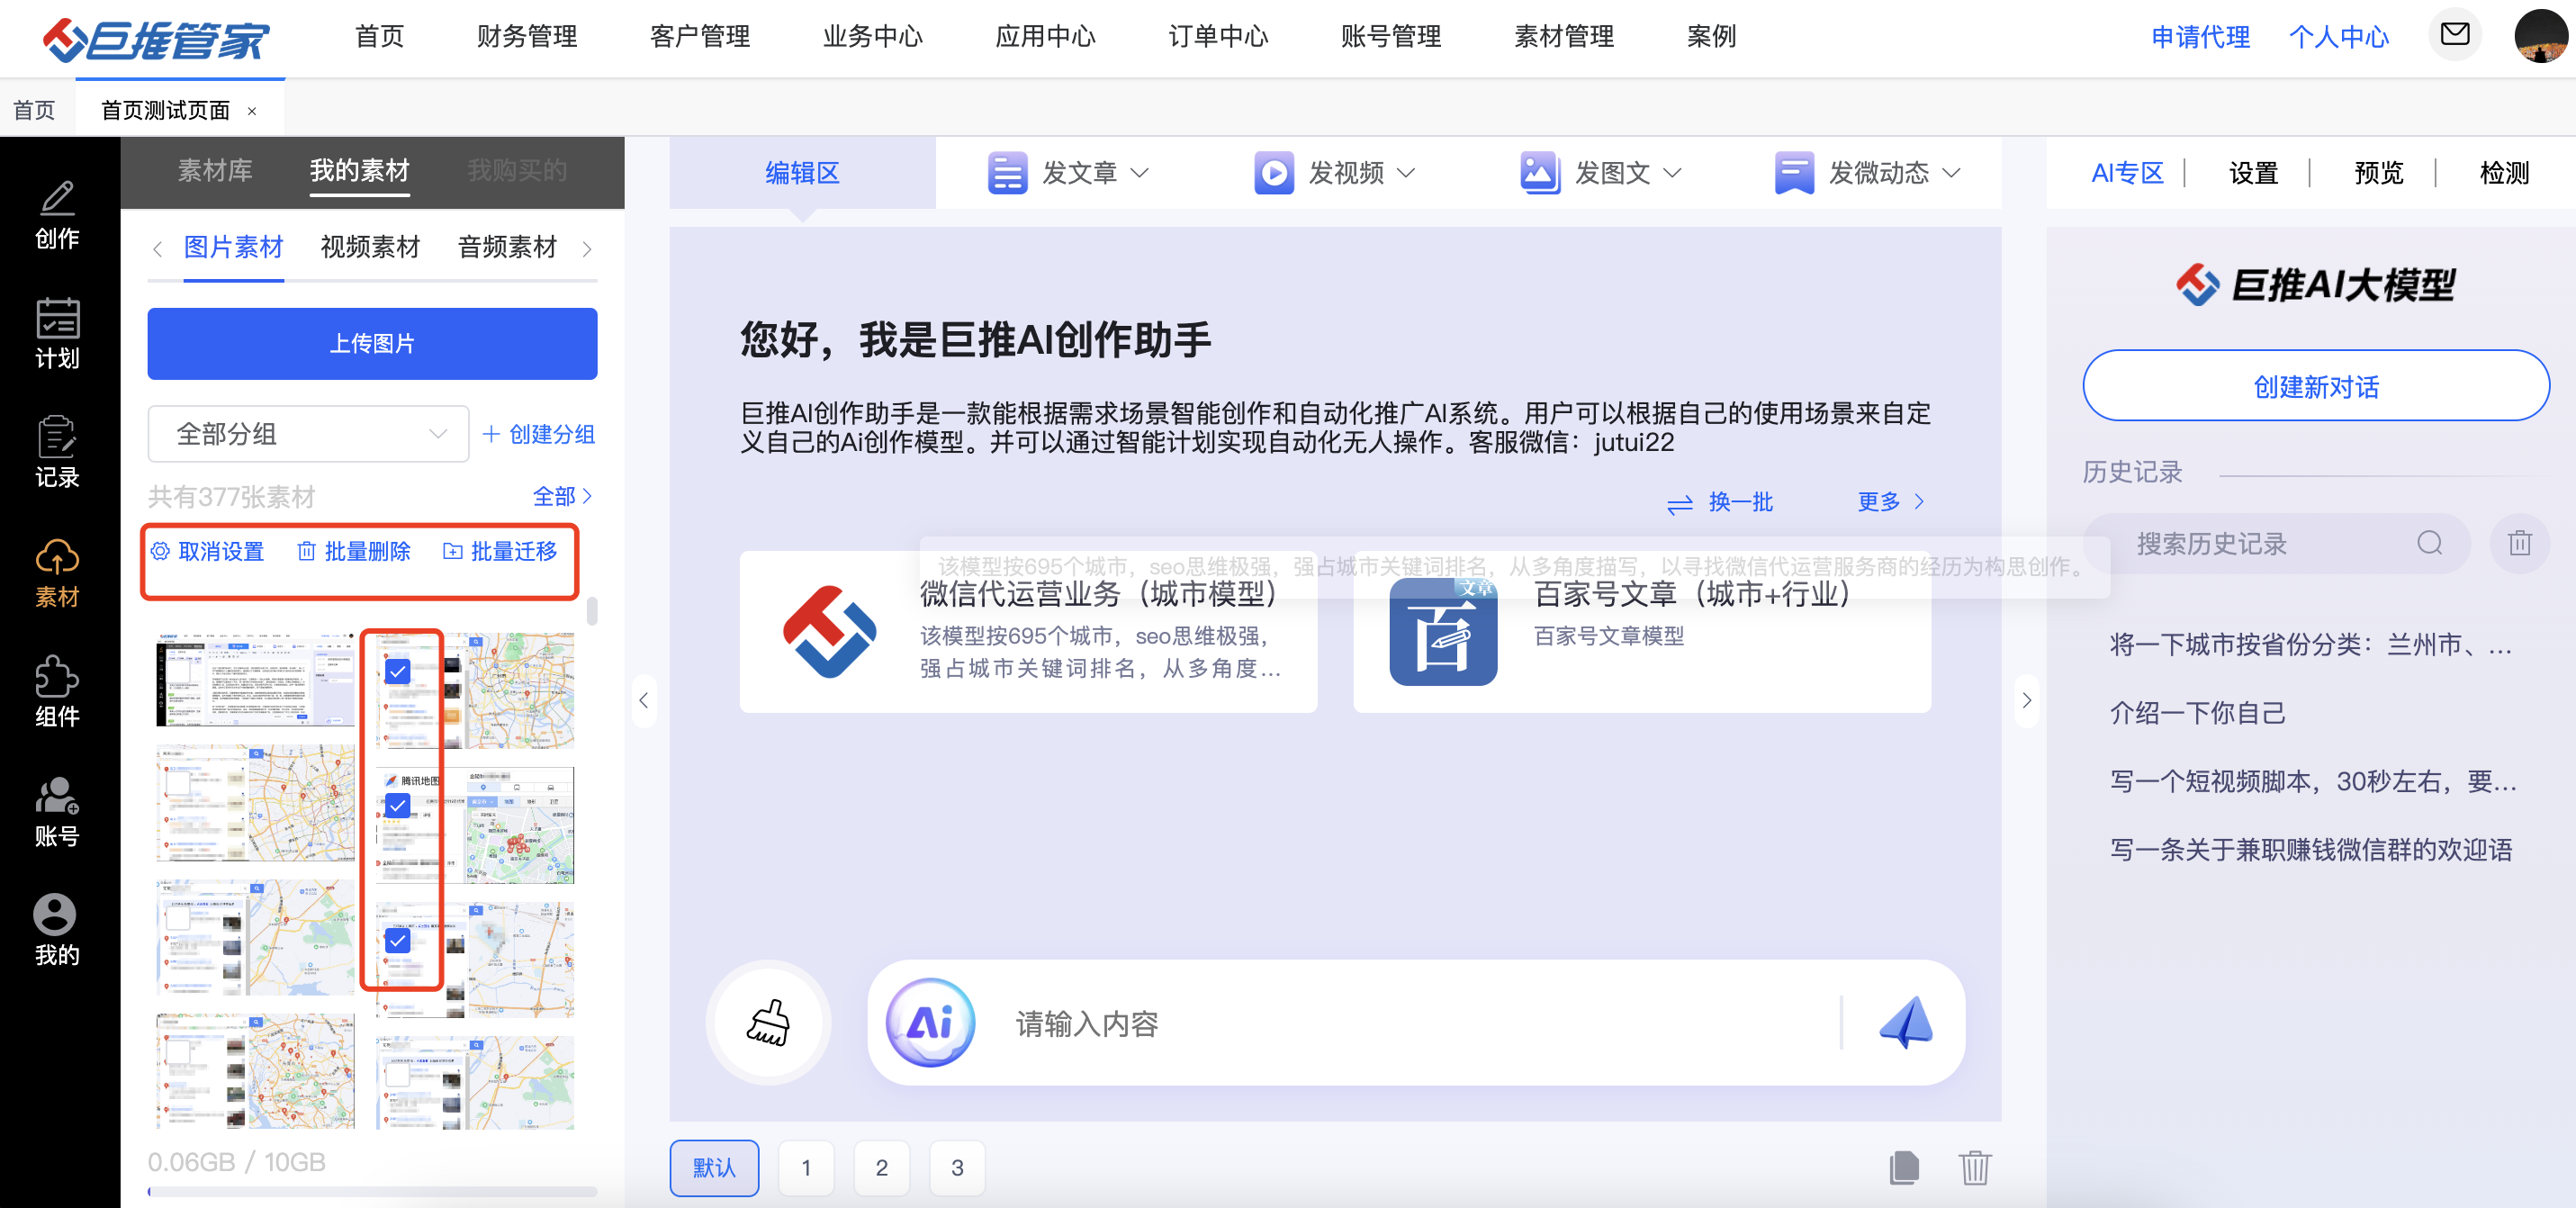Uncheck the first selected image checkbox
This screenshot has height=1208, width=2576.
click(397, 671)
